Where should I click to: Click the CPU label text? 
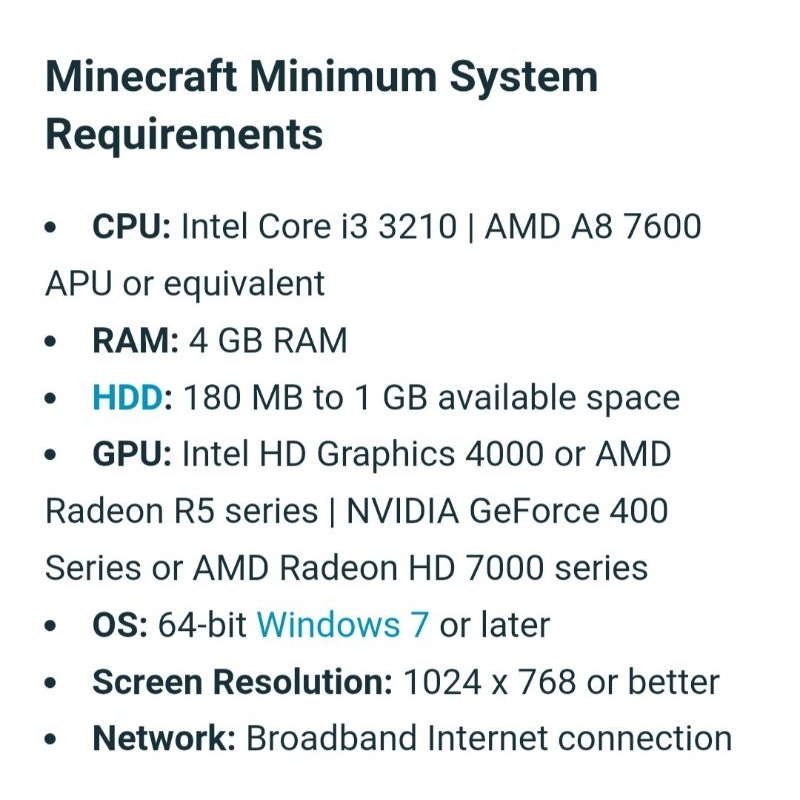131,226
